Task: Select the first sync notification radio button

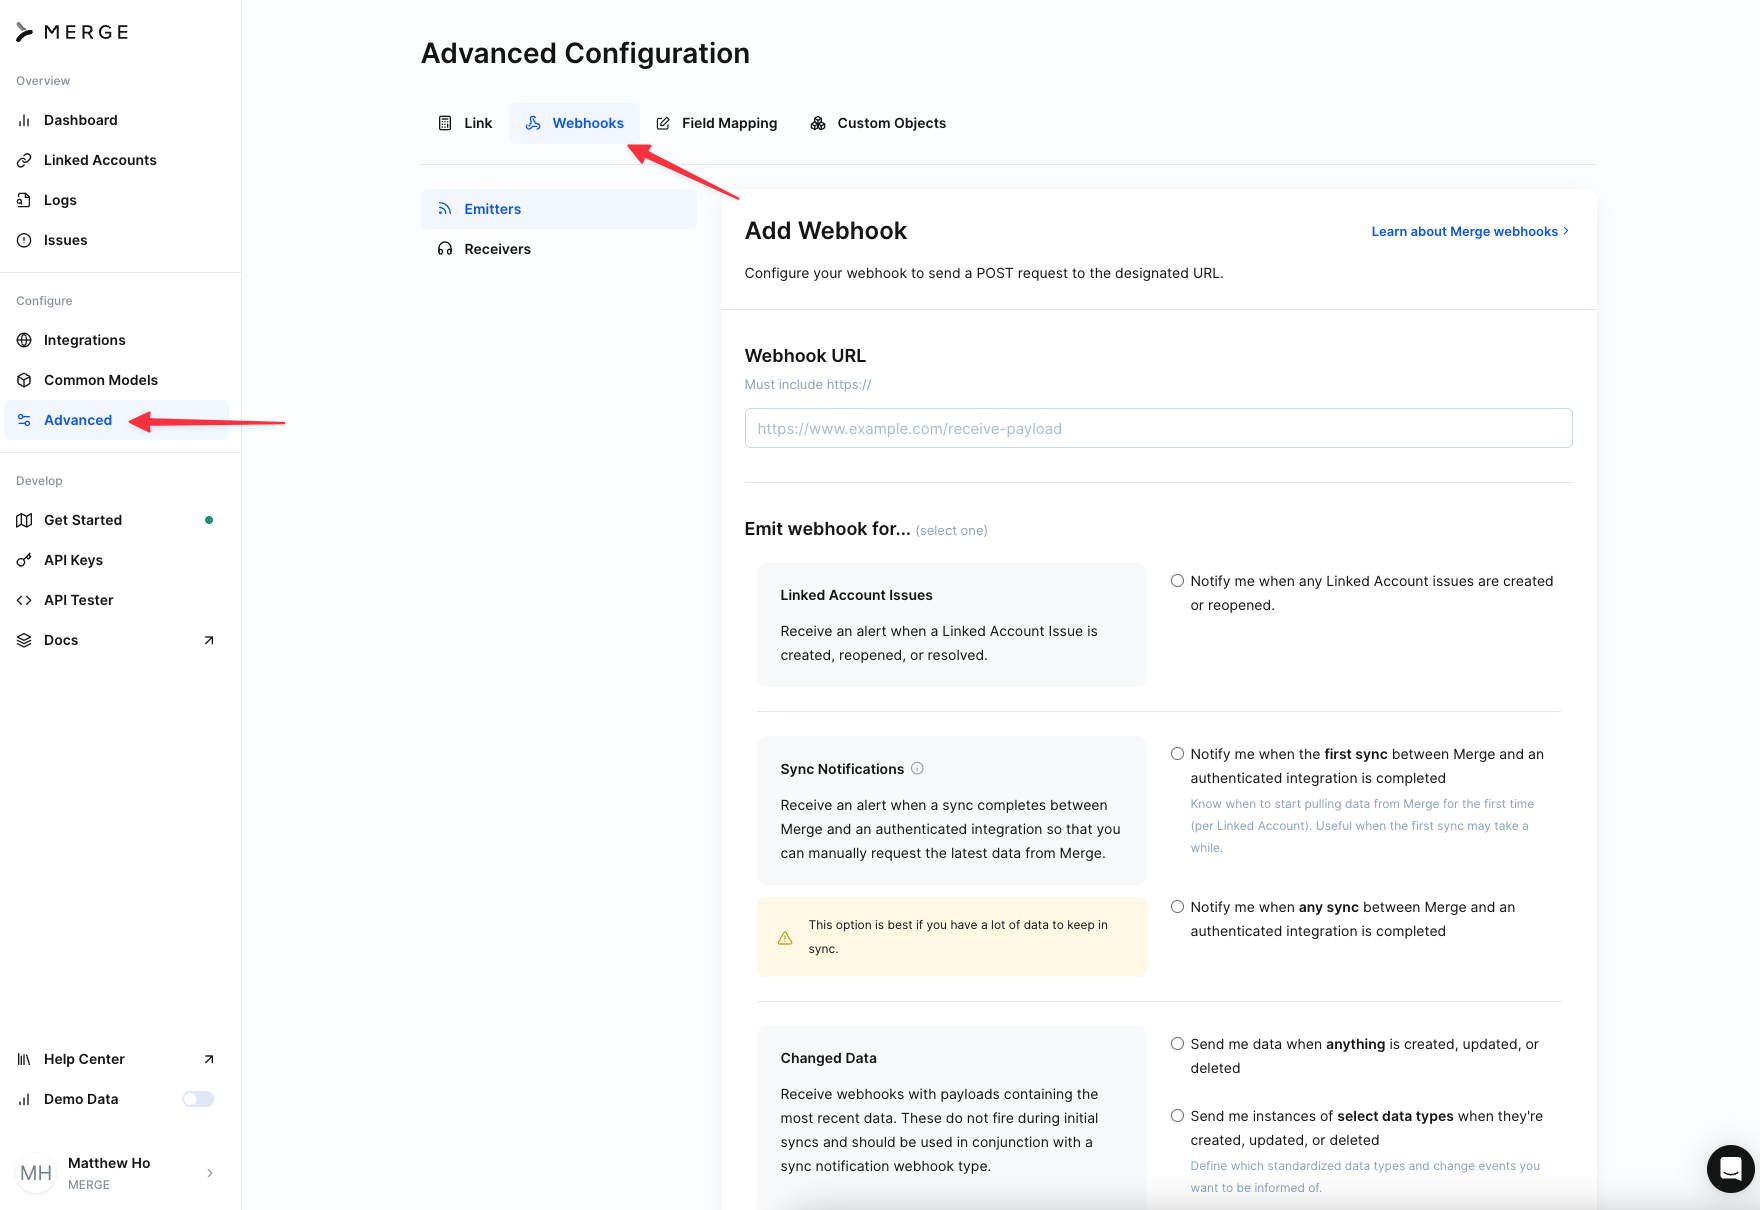Action: (1178, 754)
